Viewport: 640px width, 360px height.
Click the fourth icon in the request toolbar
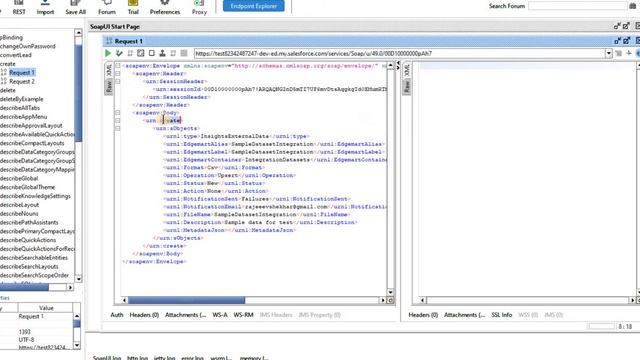point(141,53)
